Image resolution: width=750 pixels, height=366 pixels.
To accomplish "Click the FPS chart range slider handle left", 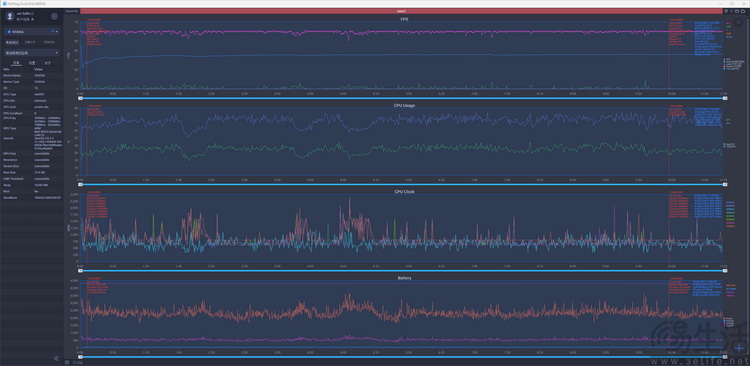I will pyautogui.click(x=81, y=98).
